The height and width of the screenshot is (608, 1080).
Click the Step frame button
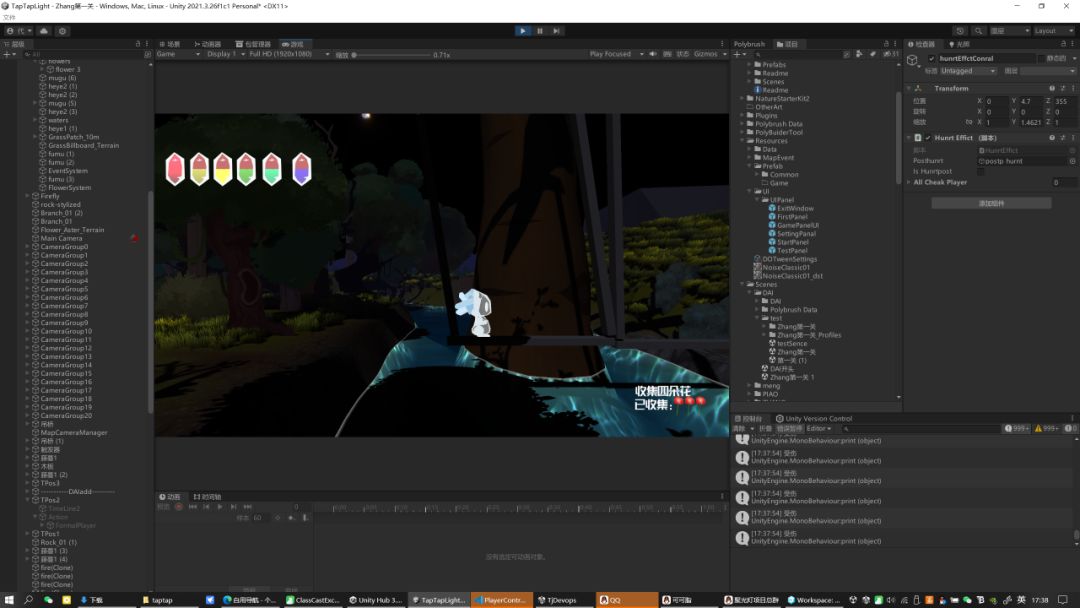pyautogui.click(x=557, y=31)
